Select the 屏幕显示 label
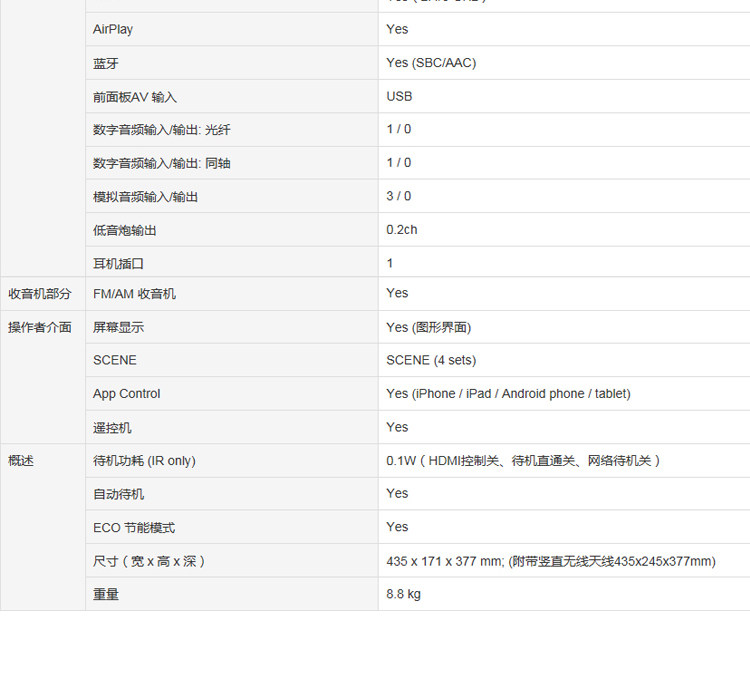 [x=118, y=327]
